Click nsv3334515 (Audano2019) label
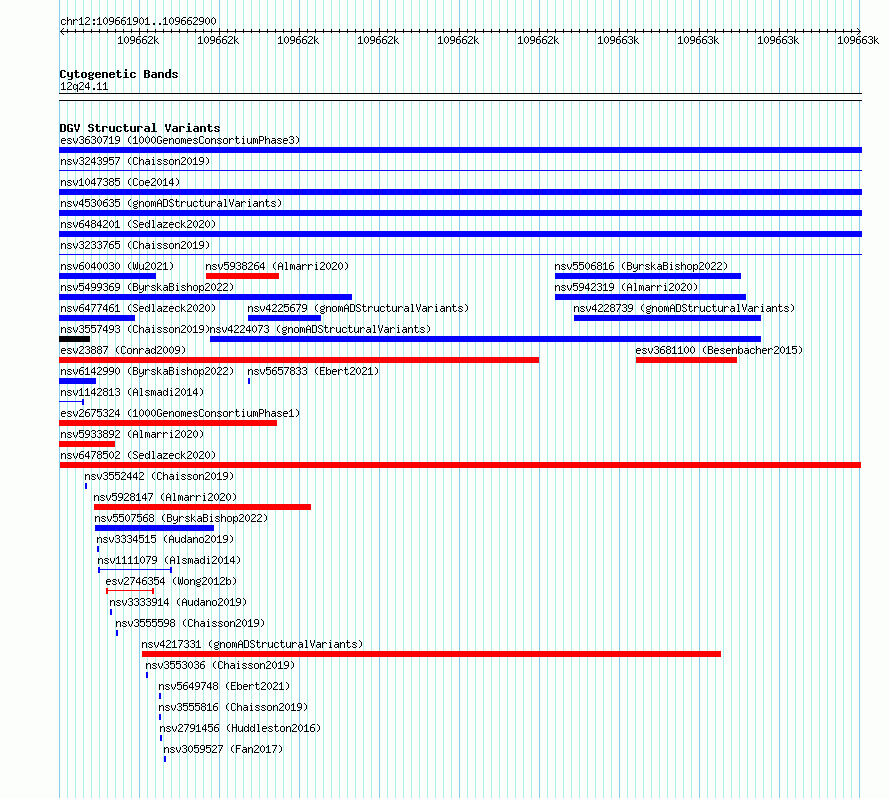890x798 pixels. [x=165, y=539]
